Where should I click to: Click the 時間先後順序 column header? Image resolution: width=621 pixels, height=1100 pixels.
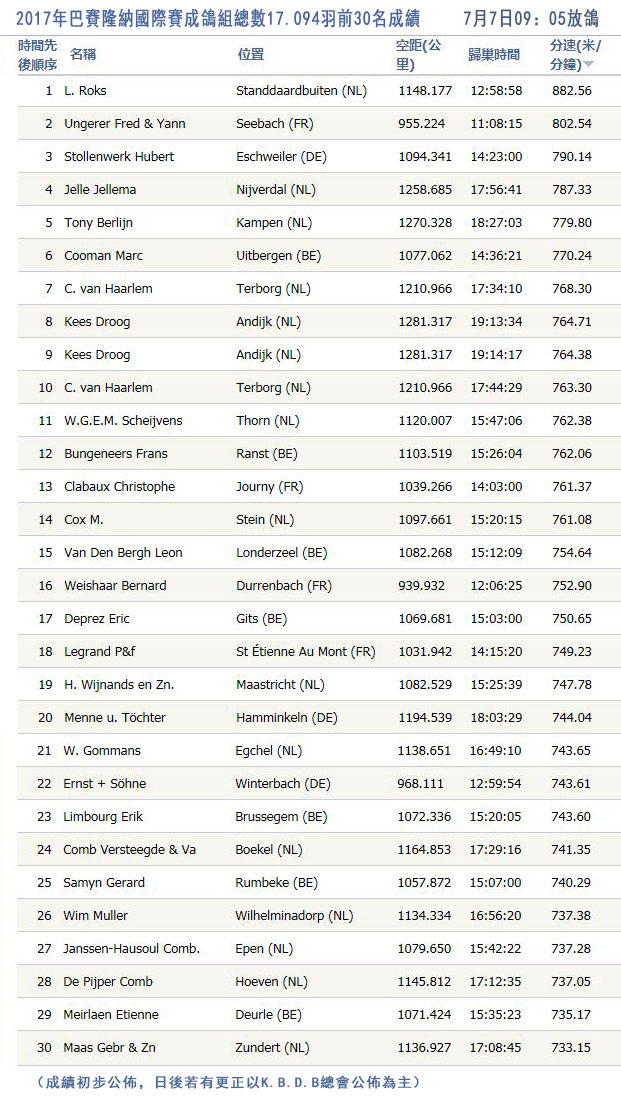click(38, 54)
